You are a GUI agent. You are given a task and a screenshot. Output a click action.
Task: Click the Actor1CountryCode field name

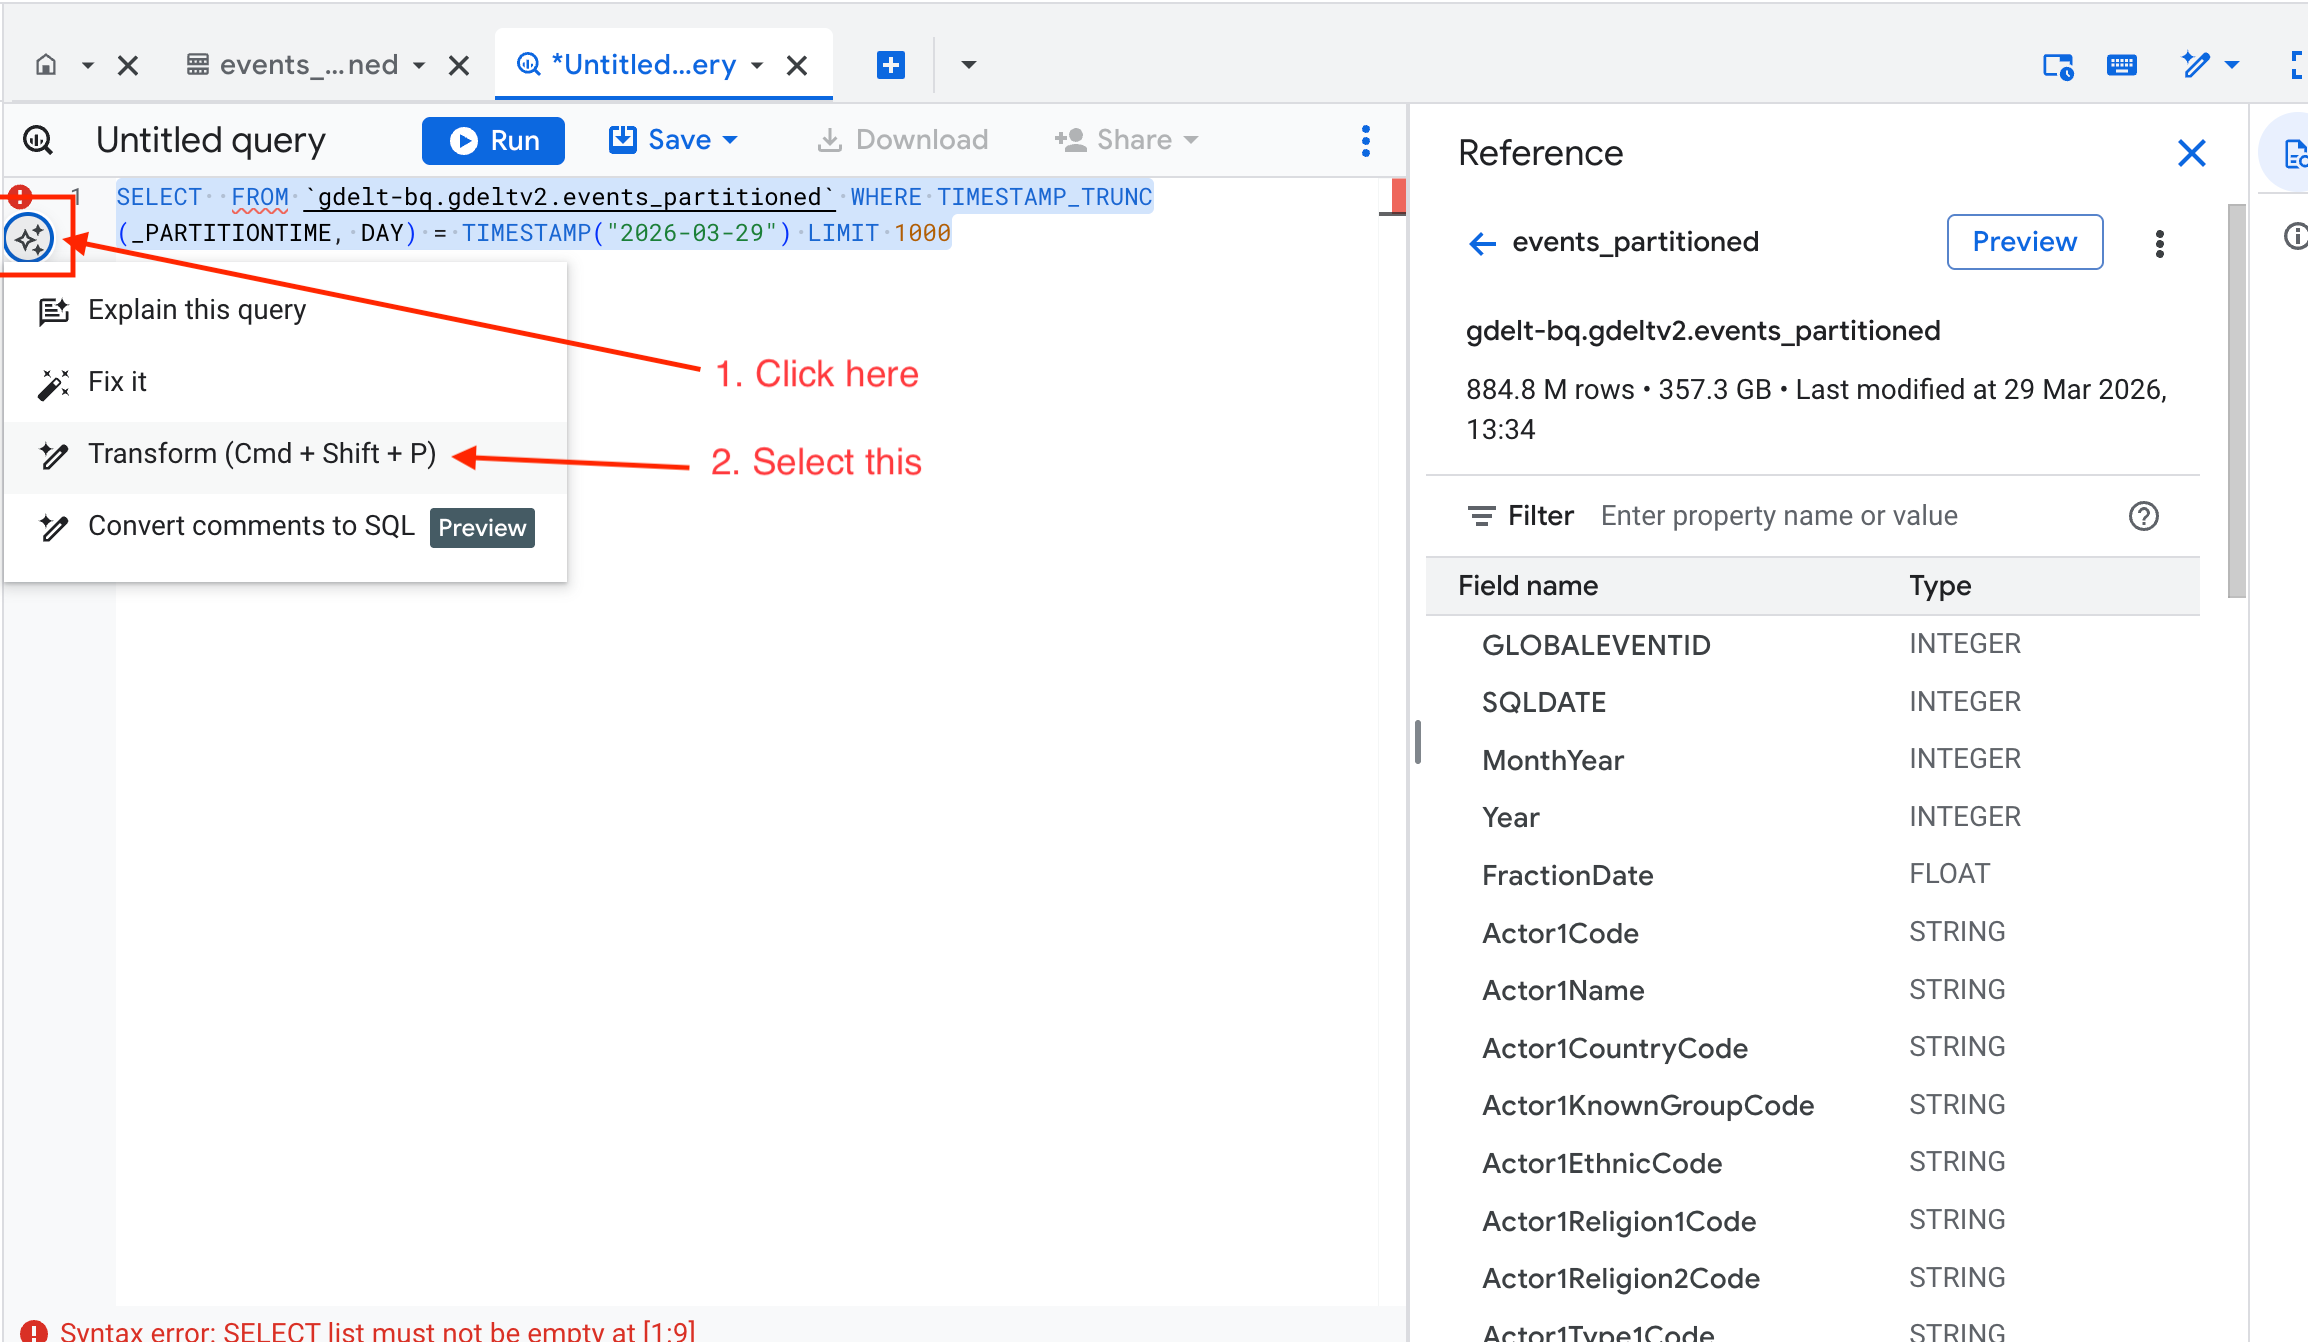click(x=1615, y=1048)
